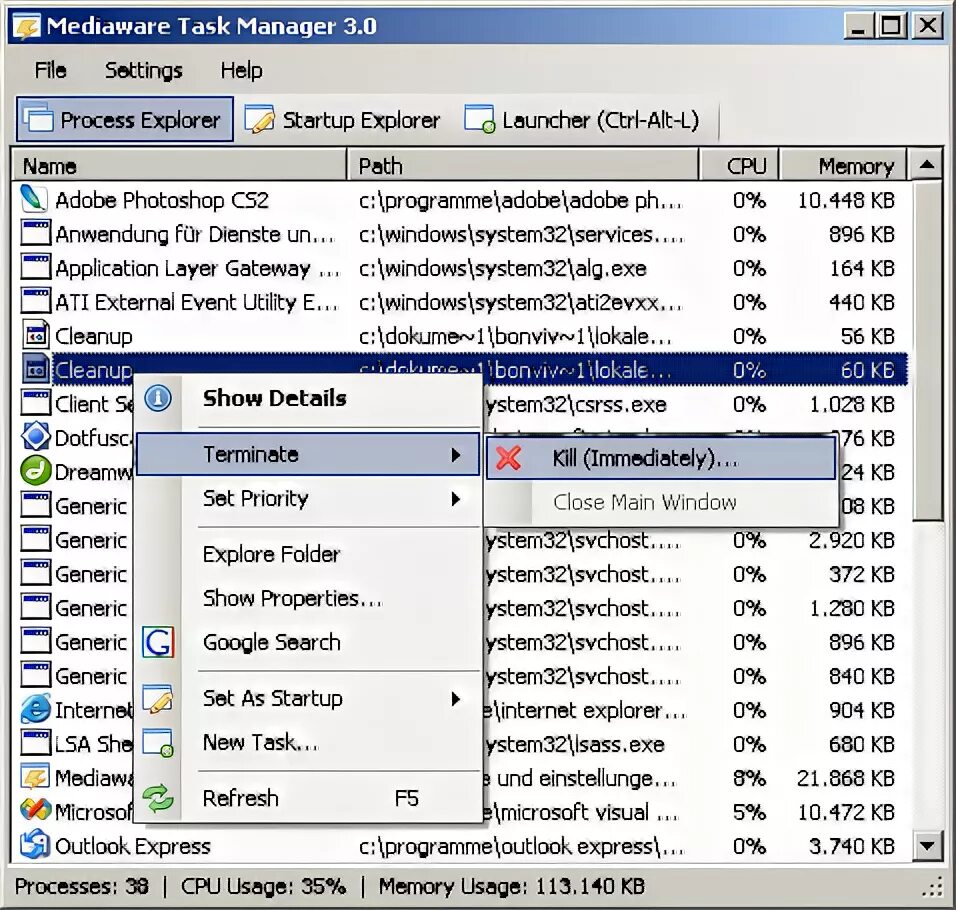Open the Help menu
The image size is (956, 910).
coord(241,71)
